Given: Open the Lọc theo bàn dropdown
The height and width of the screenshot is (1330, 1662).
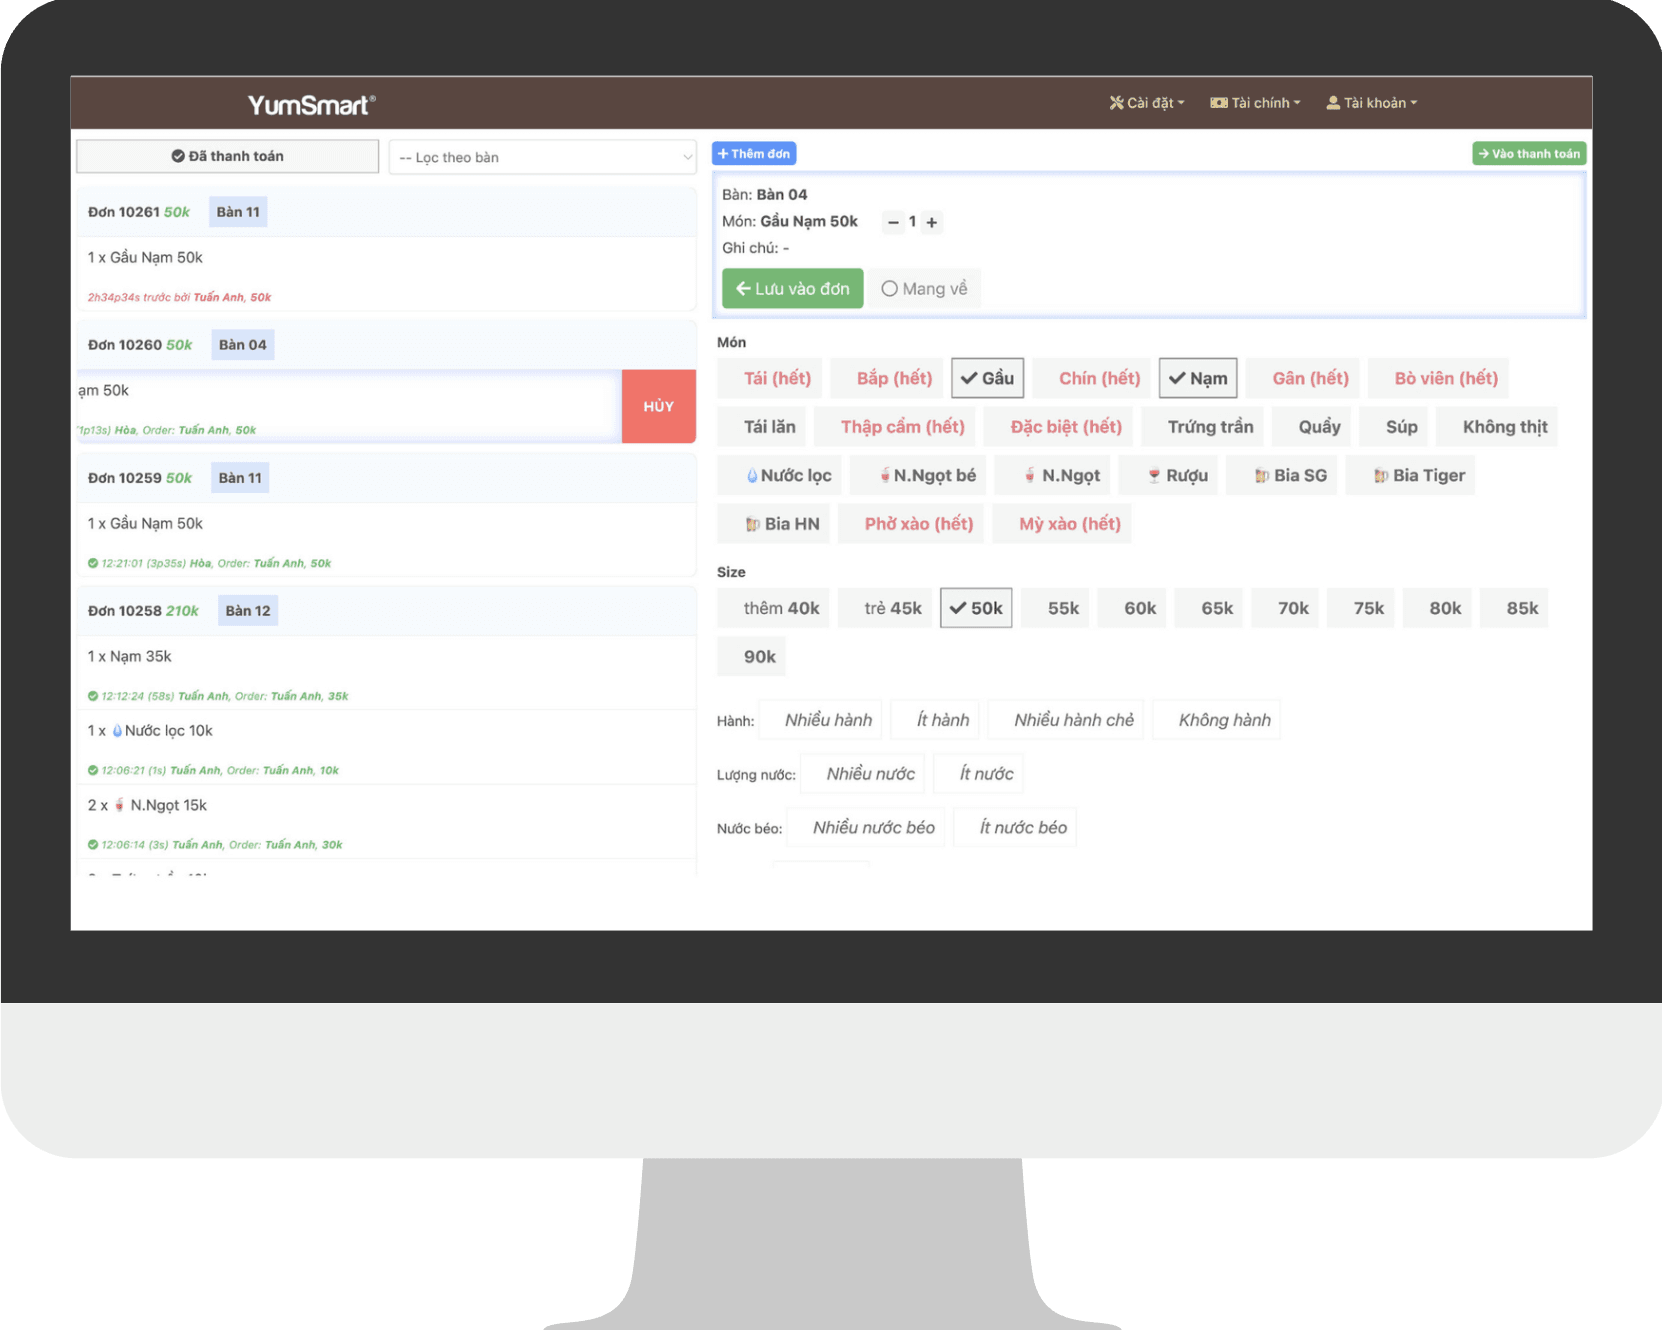Looking at the screenshot, I should 542,157.
